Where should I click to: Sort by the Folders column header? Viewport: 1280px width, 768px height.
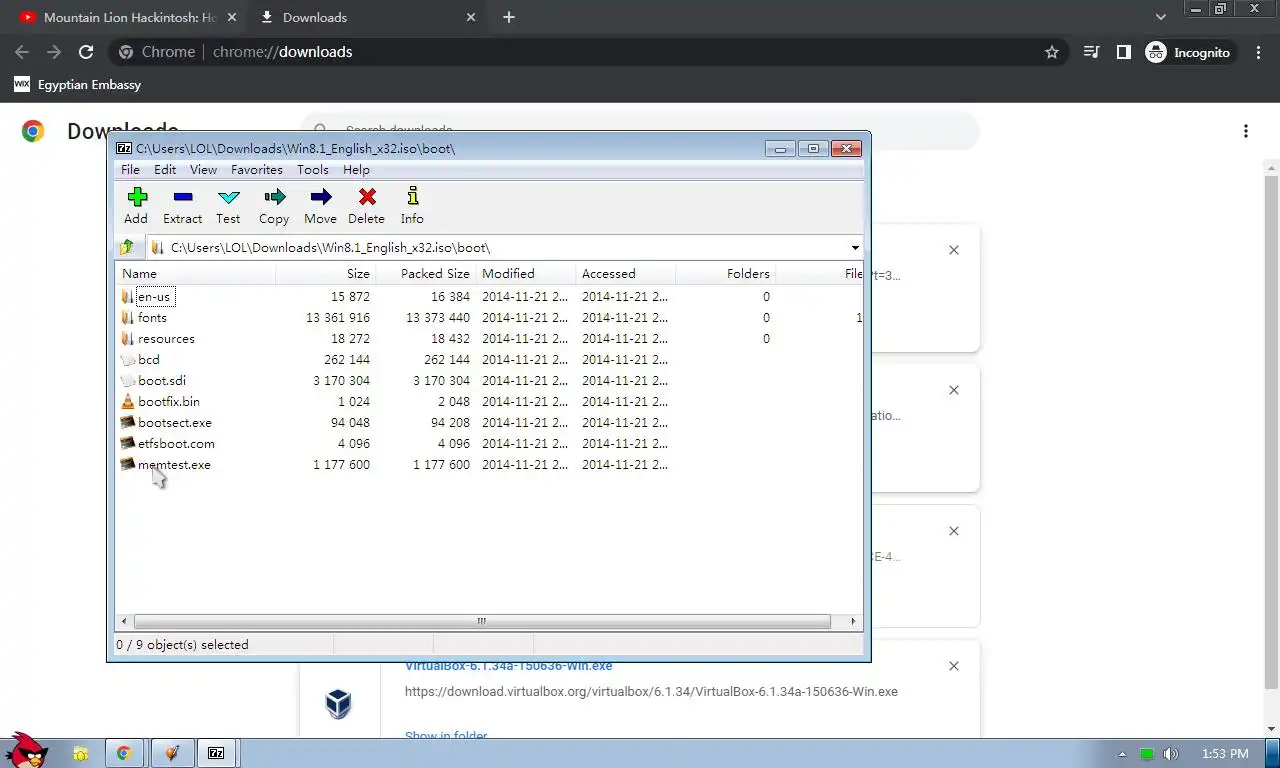point(726,273)
